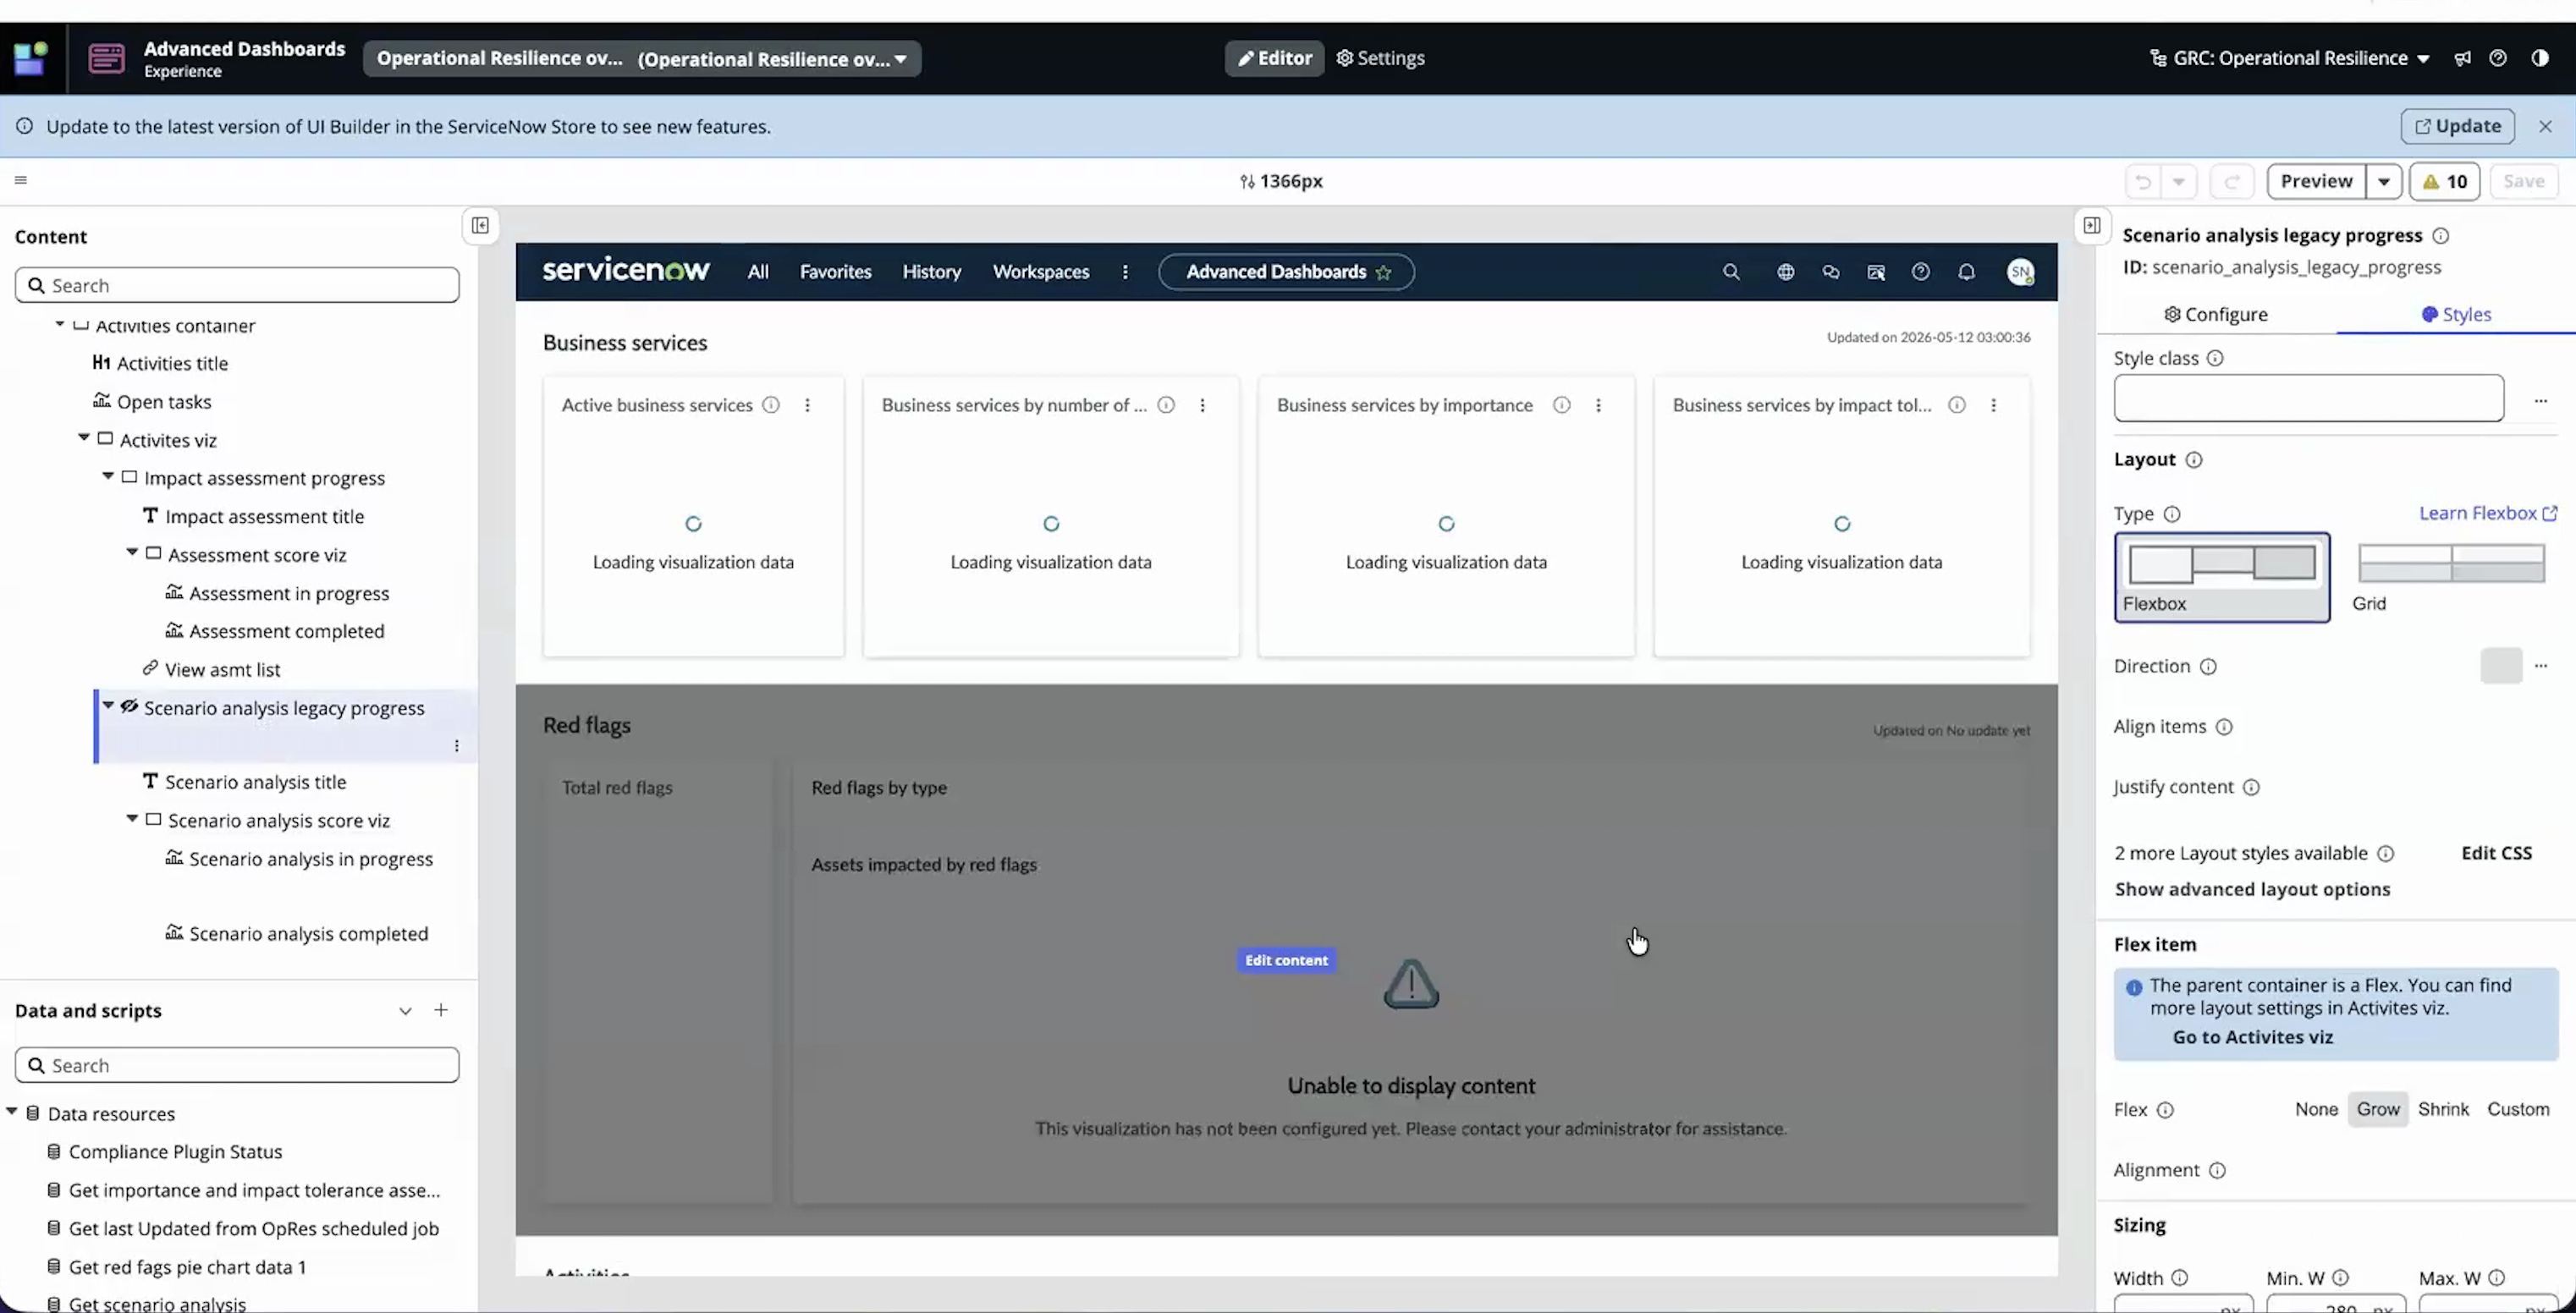Click the Workspaces menu in preview

1040,272
